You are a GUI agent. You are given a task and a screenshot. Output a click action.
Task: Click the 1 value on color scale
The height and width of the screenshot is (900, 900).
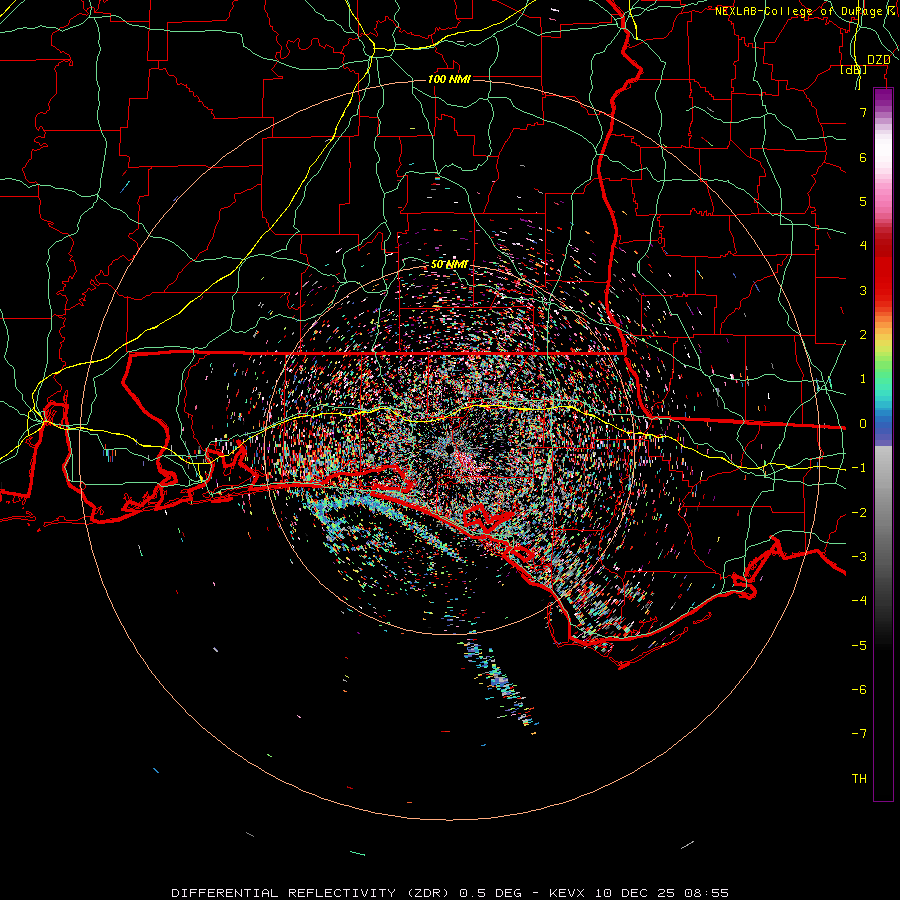(x=863, y=379)
